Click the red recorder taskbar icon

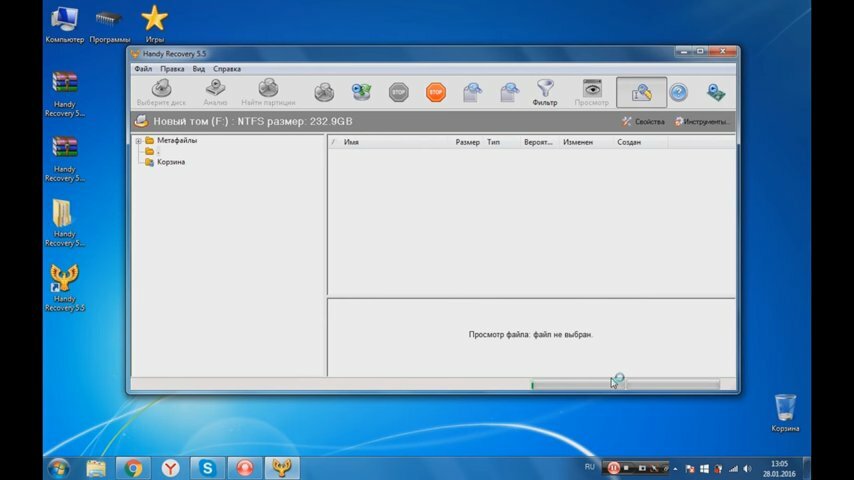click(x=245, y=468)
